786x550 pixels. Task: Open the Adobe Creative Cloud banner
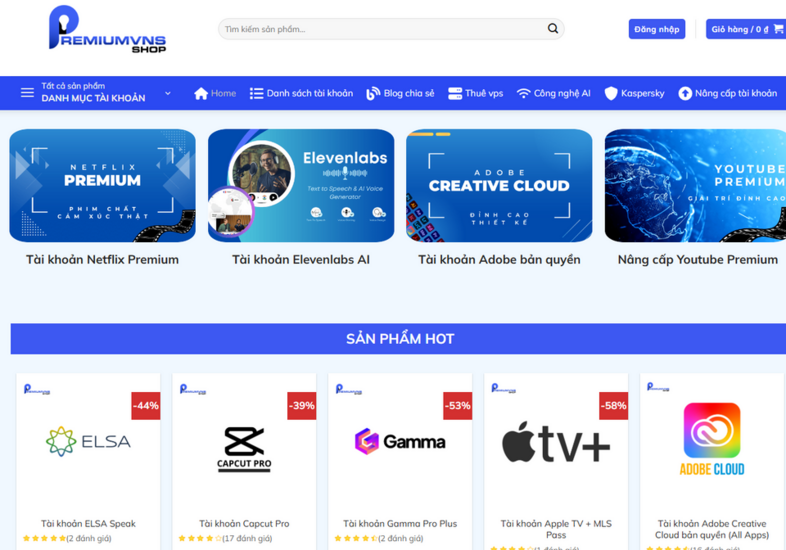pos(499,186)
